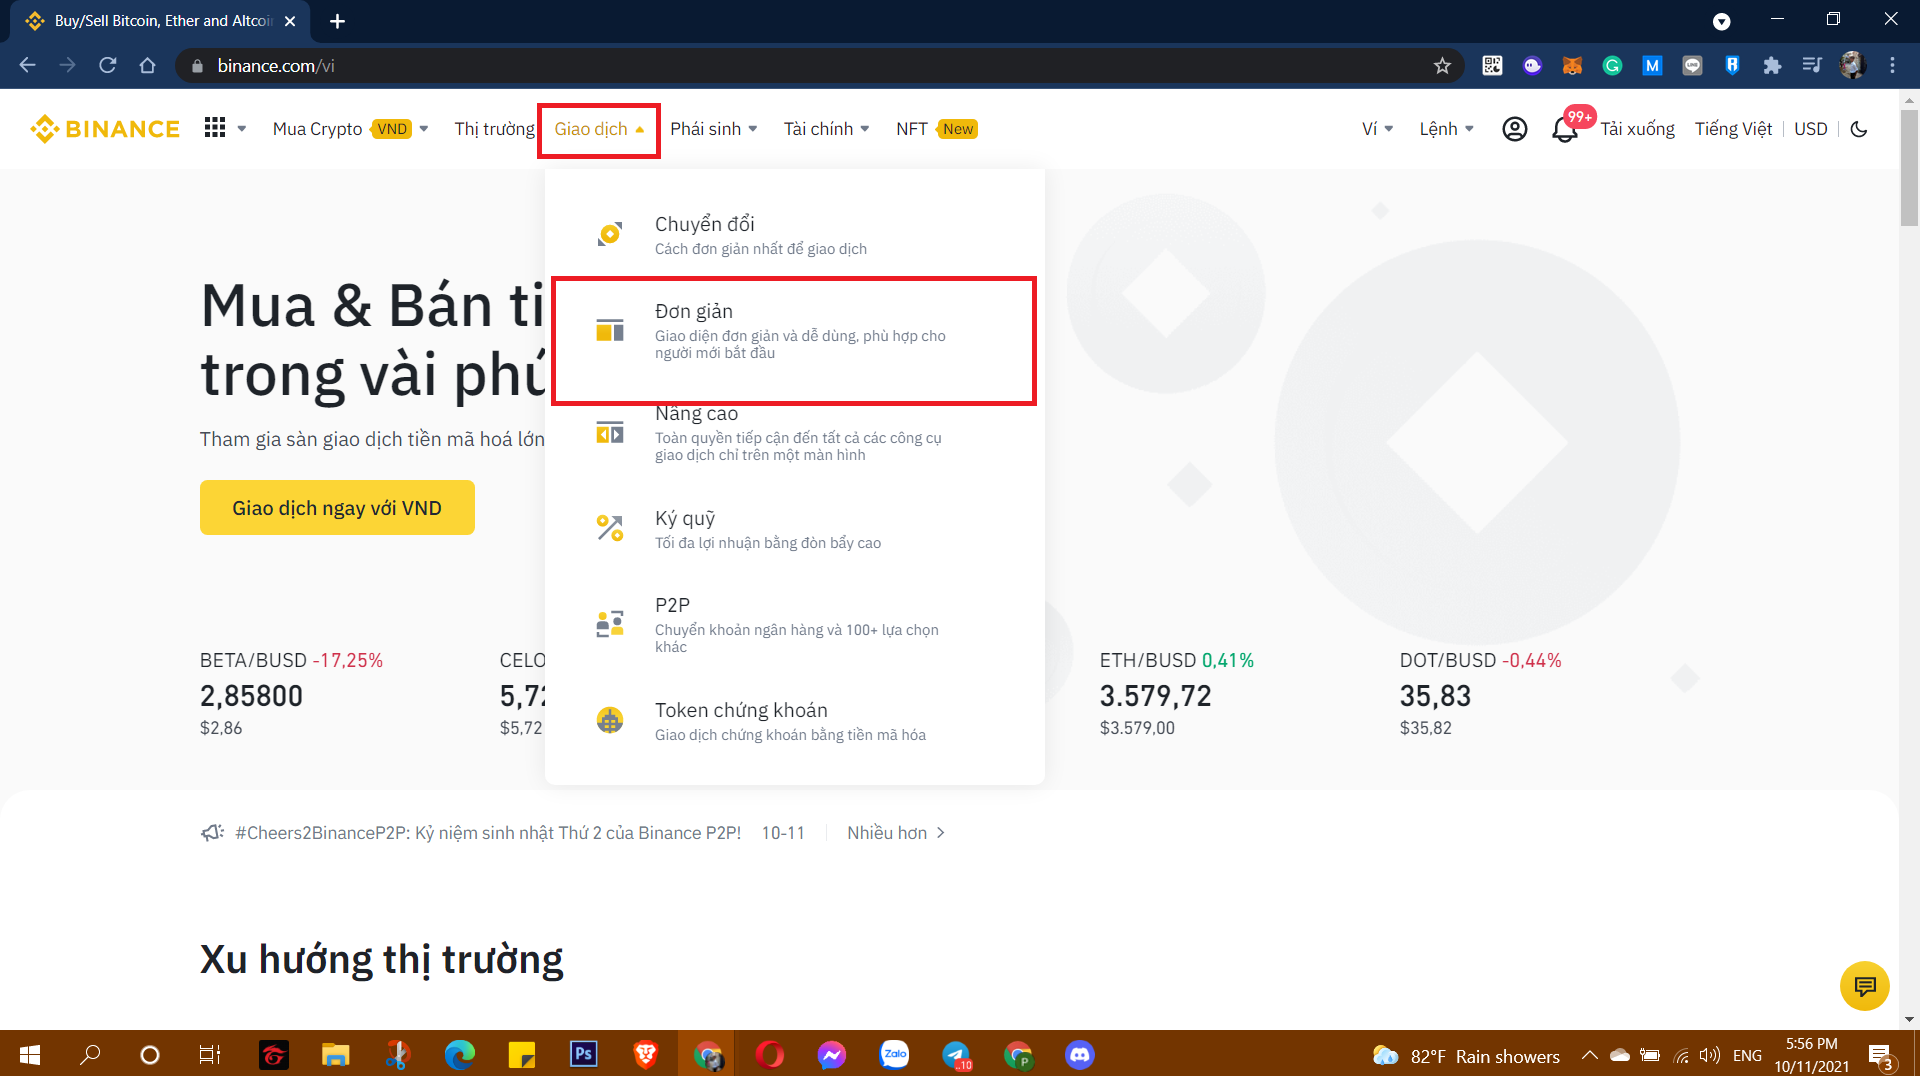Open the apps grid menu icon
1920x1076 pixels.
(214, 128)
